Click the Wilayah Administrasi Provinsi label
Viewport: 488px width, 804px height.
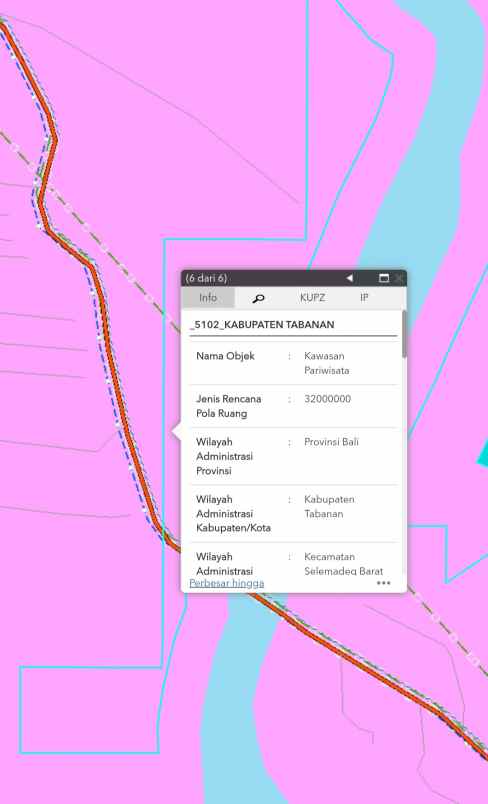tap(225, 456)
